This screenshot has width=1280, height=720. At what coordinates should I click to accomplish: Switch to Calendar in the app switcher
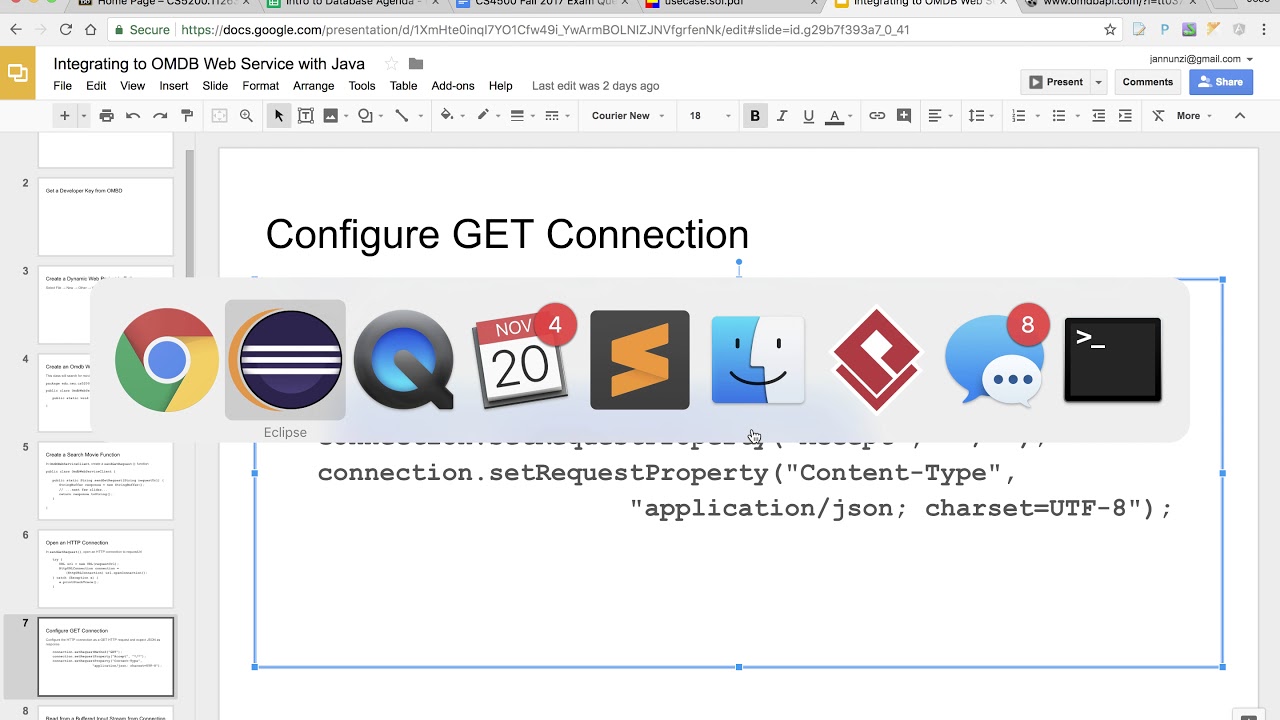pos(521,360)
